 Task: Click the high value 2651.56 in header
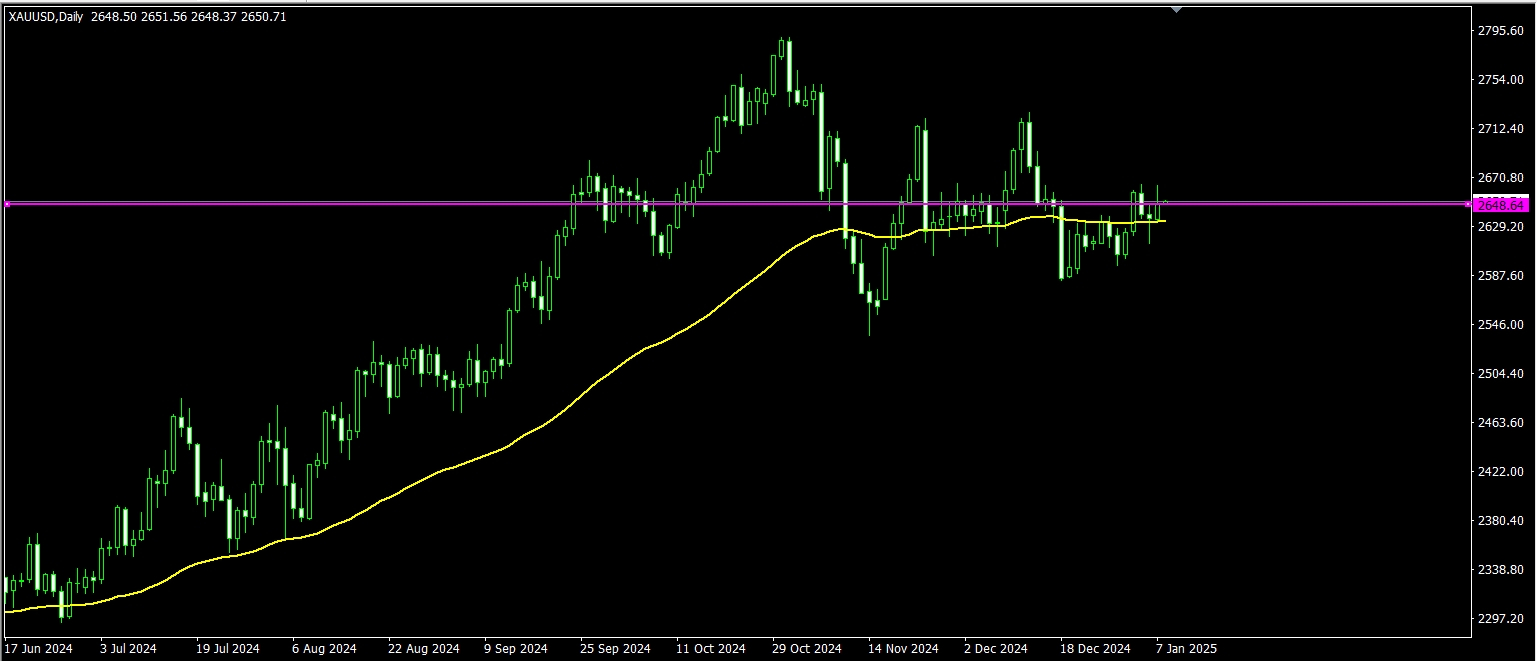[163, 16]
